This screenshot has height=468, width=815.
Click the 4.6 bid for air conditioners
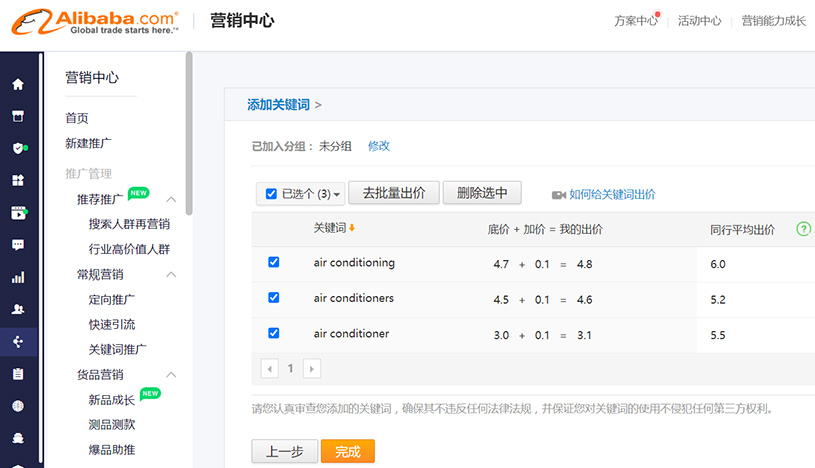584,300
